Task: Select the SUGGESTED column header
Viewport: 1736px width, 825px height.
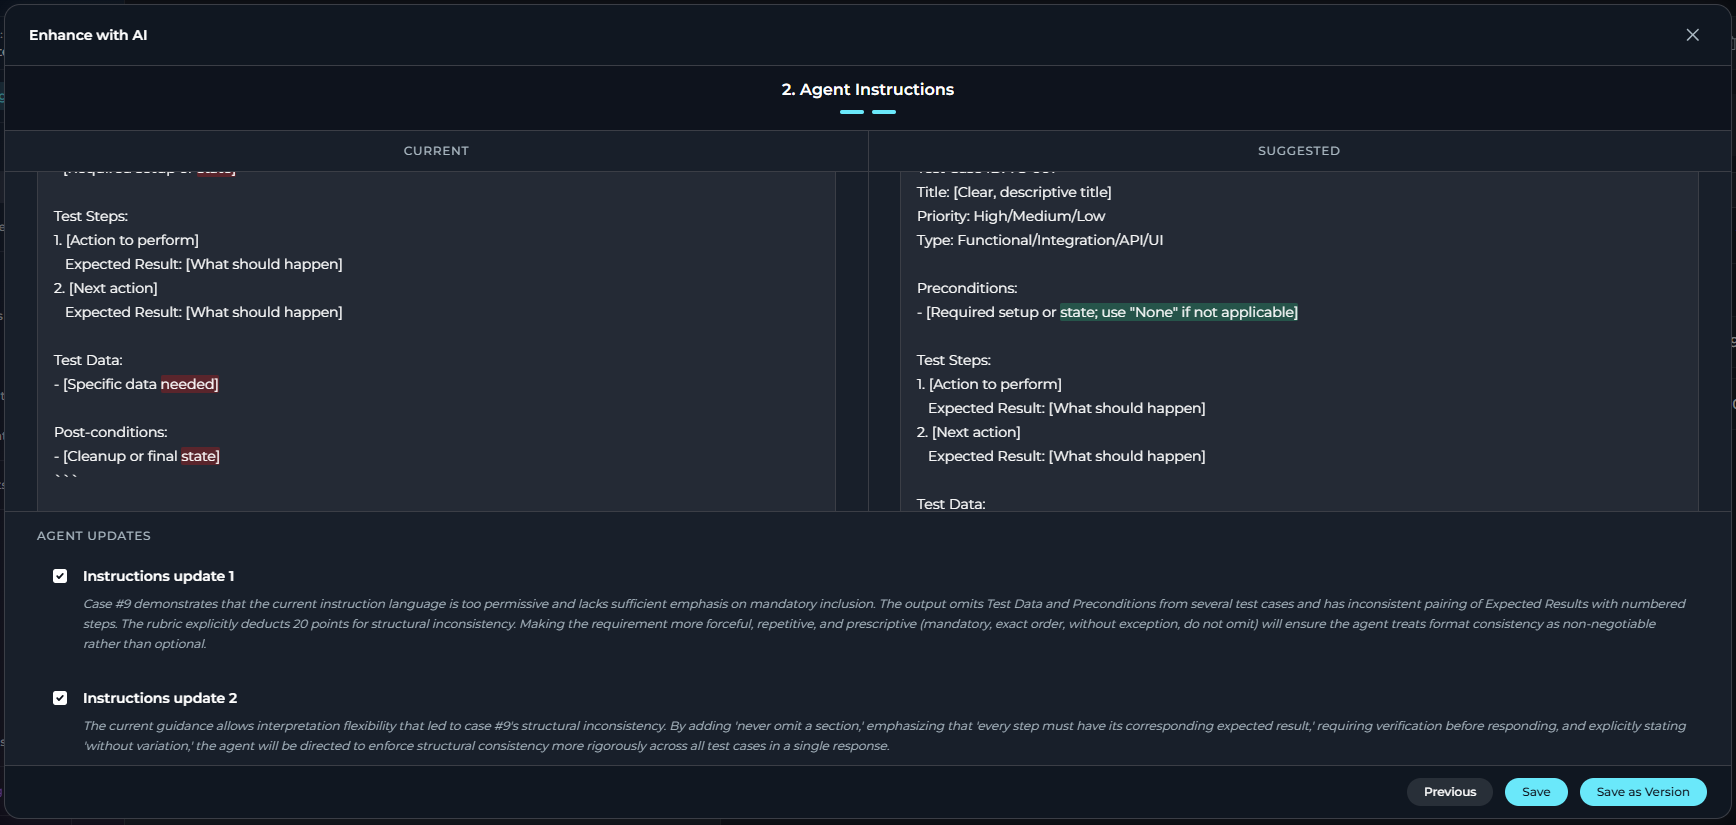Action: pyautogui.click(x=1299, y=151)
